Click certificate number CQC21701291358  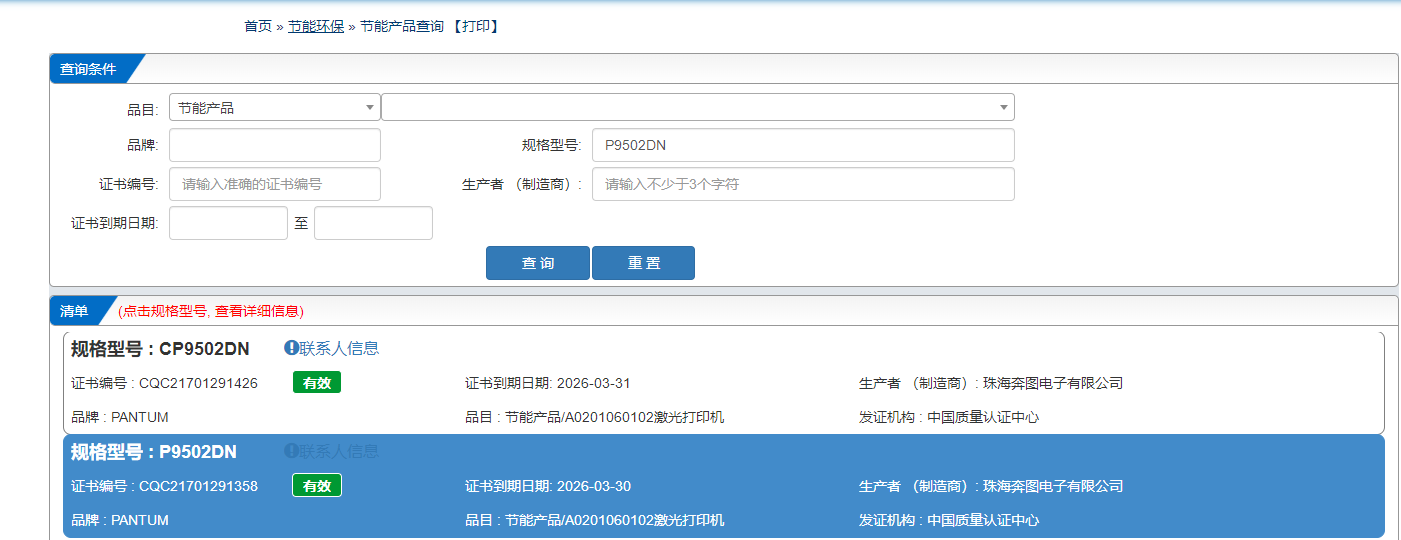pyautogui.click(x=198, y=486)
